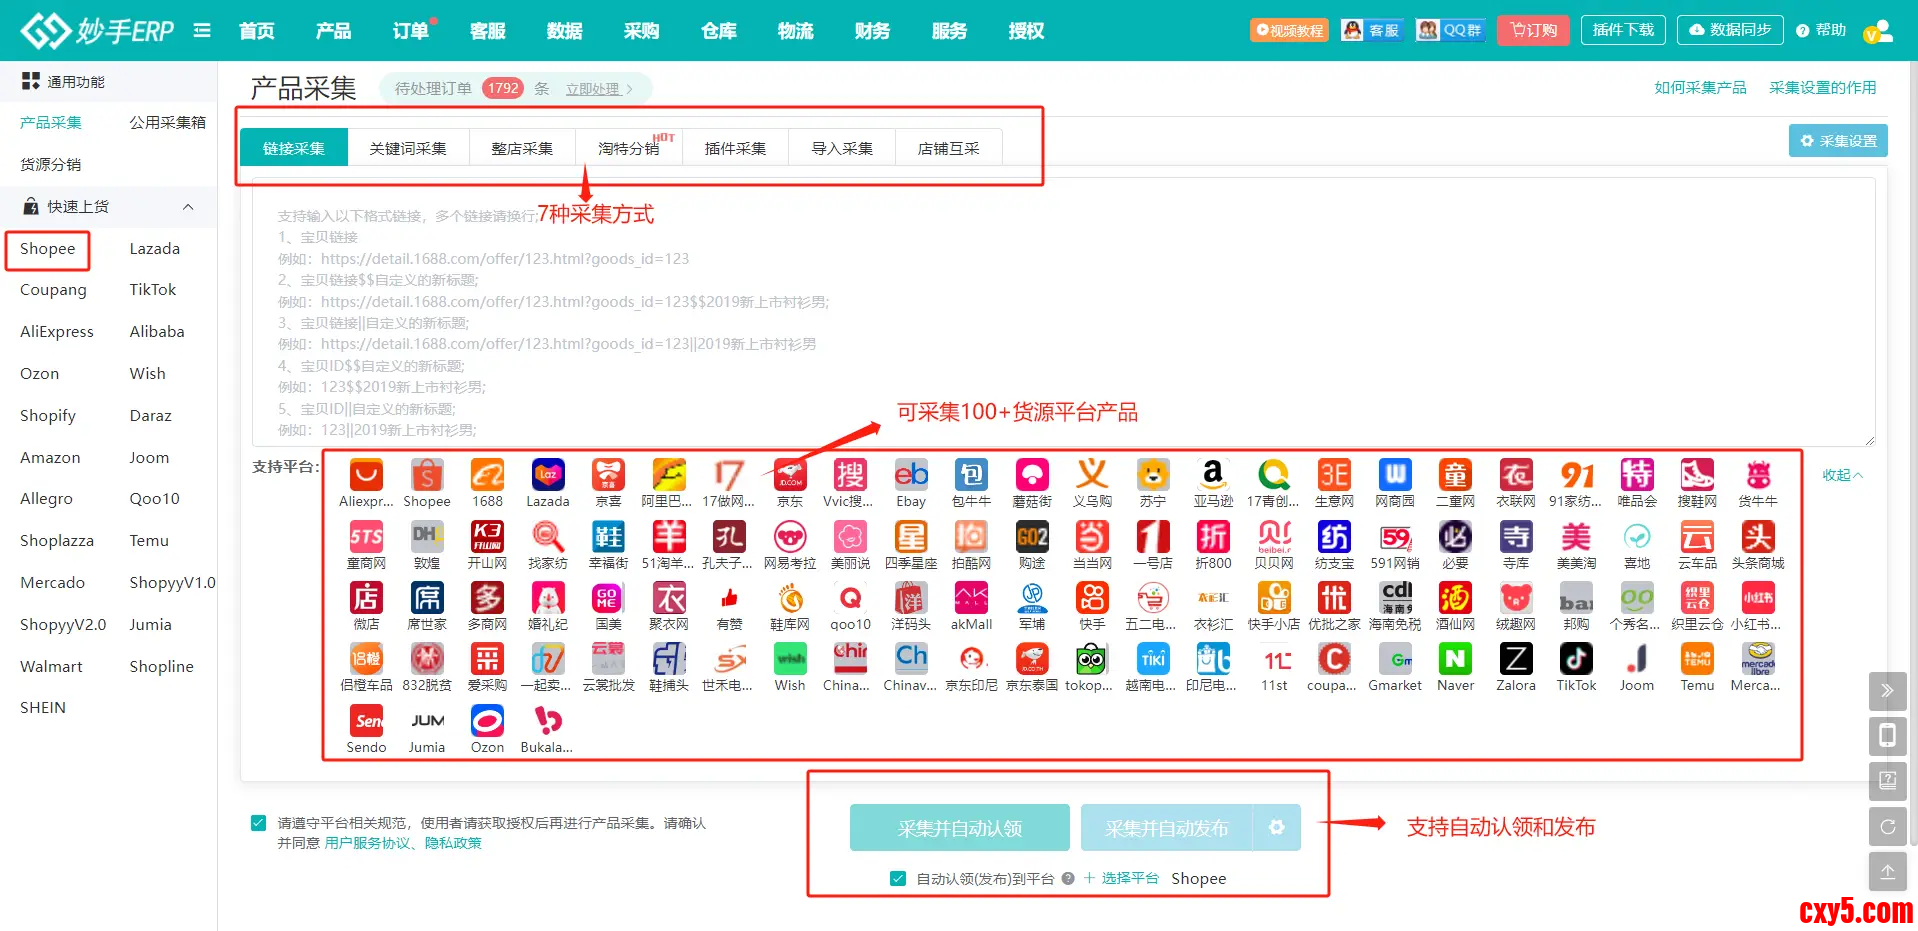Select the Temu source platform icon

coord(1697,660)
